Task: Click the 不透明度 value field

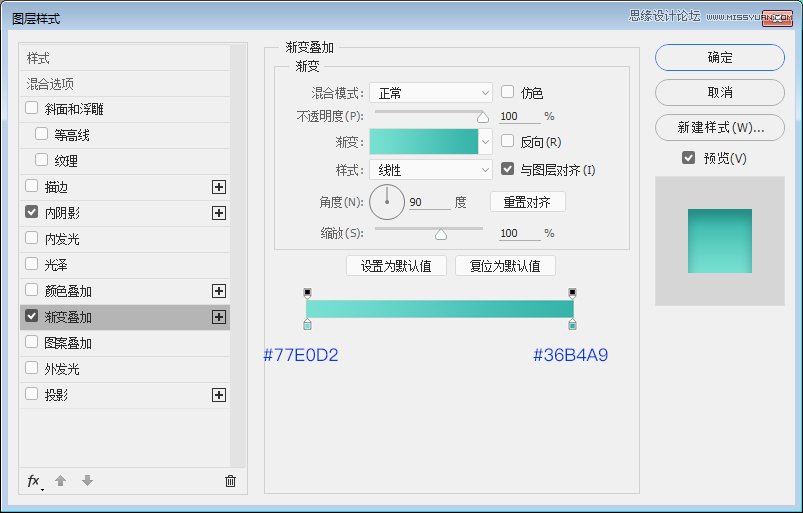Action: tap(520, 116)
